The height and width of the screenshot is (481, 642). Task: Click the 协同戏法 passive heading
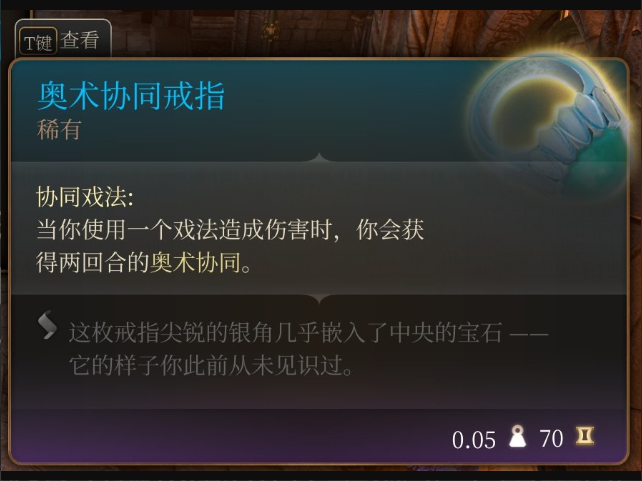click(85, 197)
